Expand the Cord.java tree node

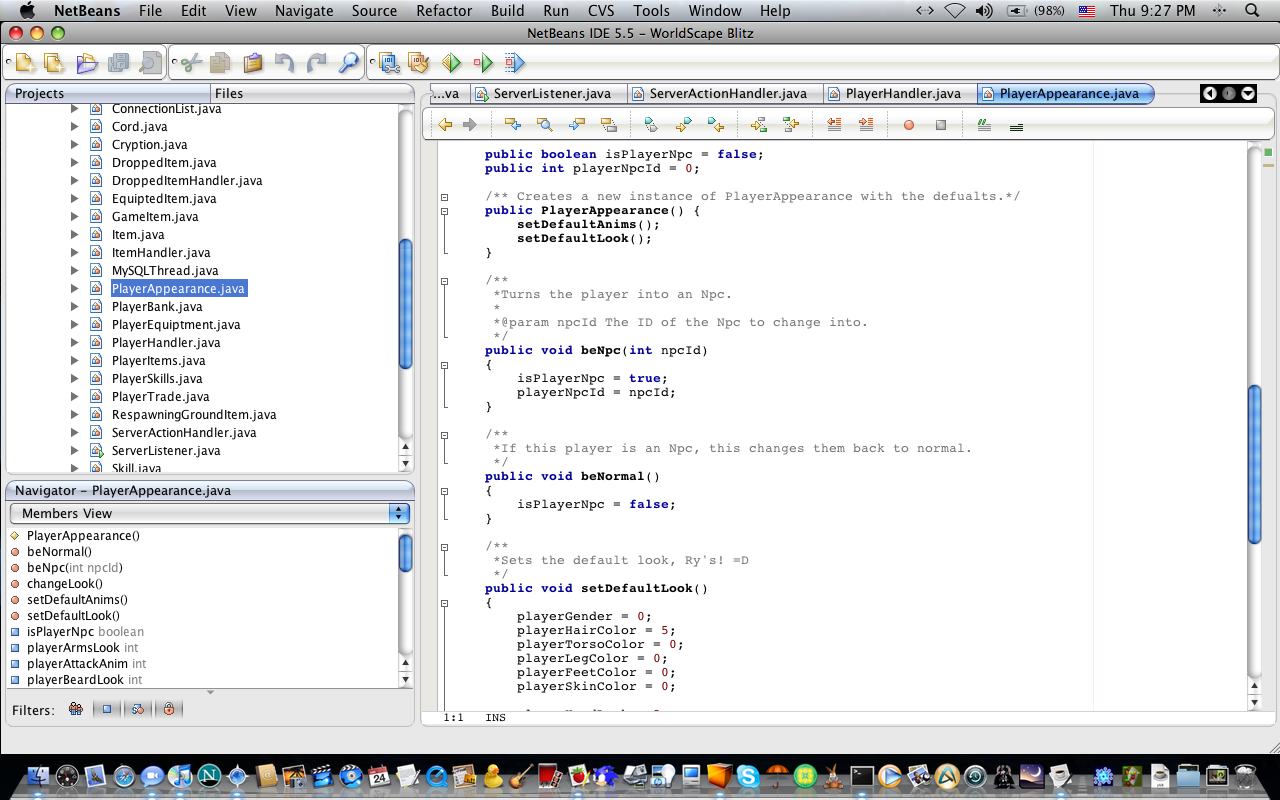[74, 127]
